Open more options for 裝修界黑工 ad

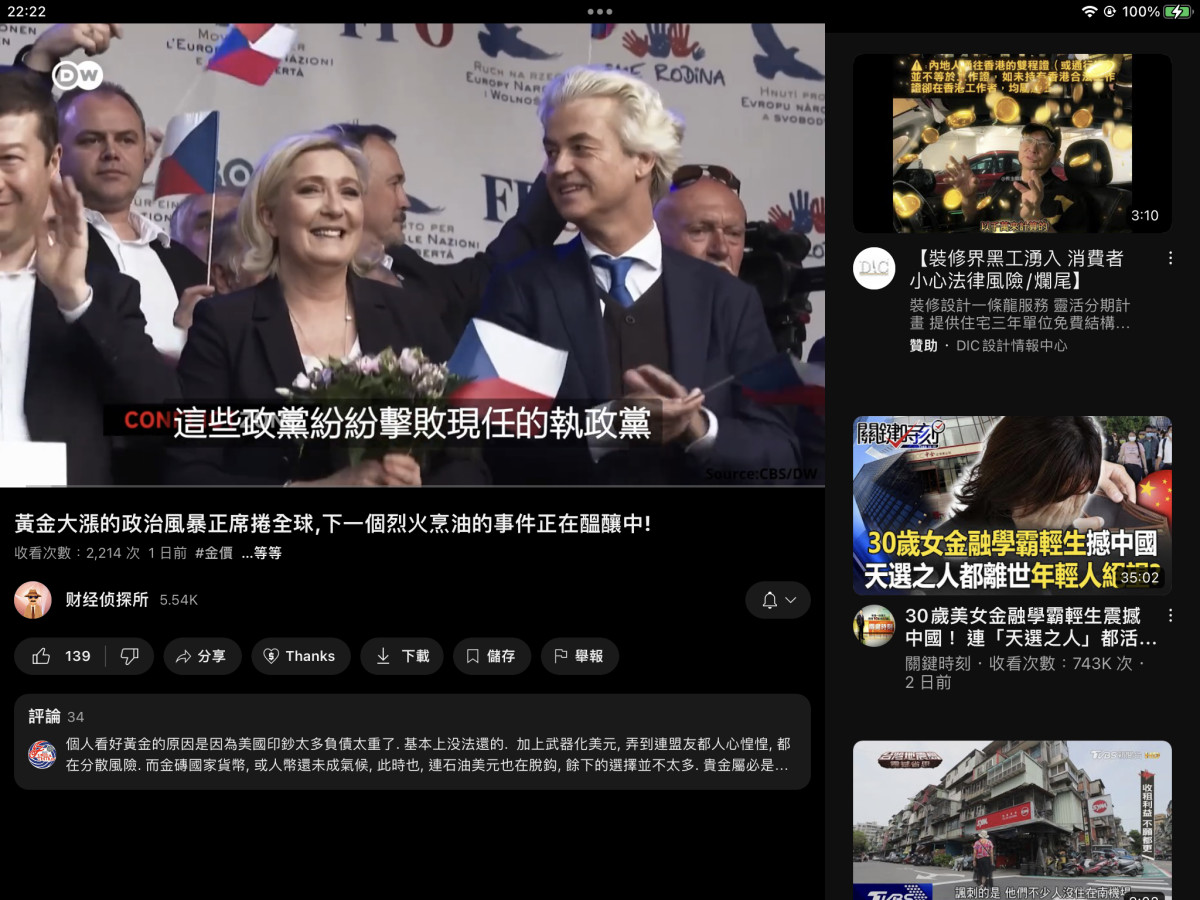1170,259
